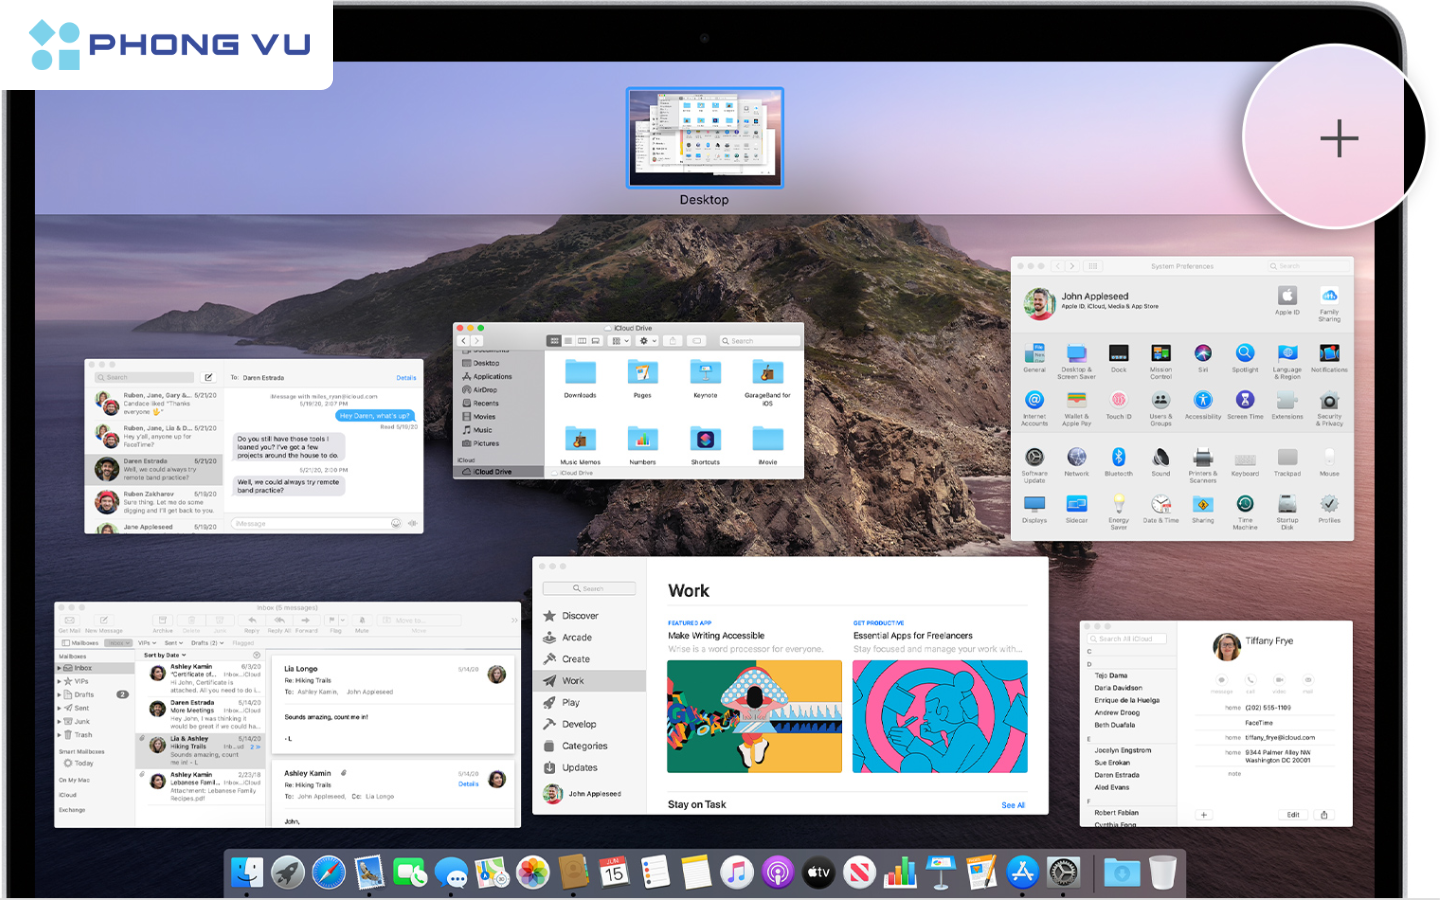Launch Safari from the Dock
The image size is (1440, 900).
[x=328, y=872]
